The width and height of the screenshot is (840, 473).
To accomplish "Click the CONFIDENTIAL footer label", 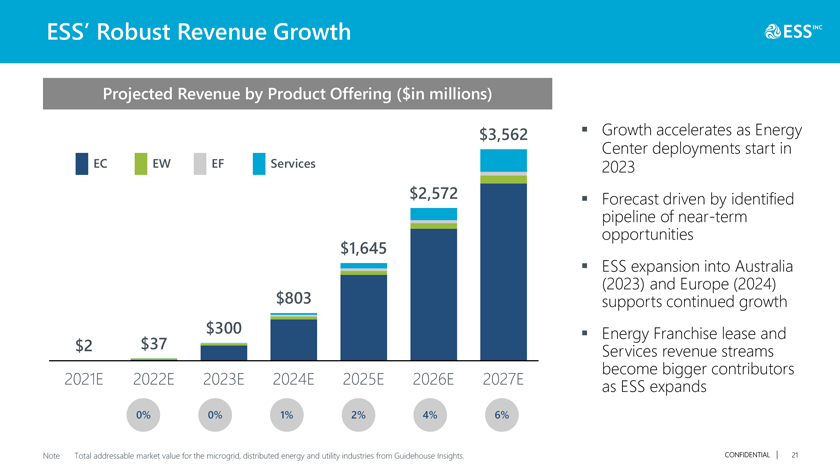I will click(x=747, y=455).
